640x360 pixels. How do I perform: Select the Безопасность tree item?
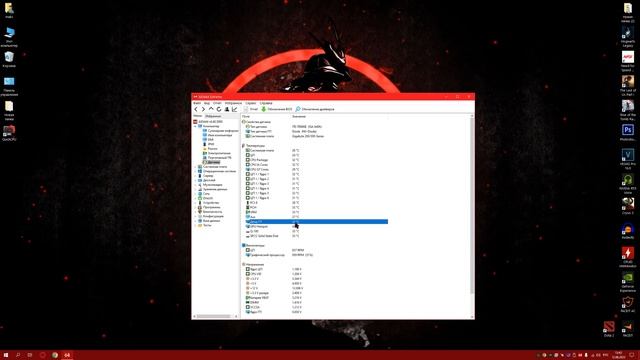click(210, 211)
